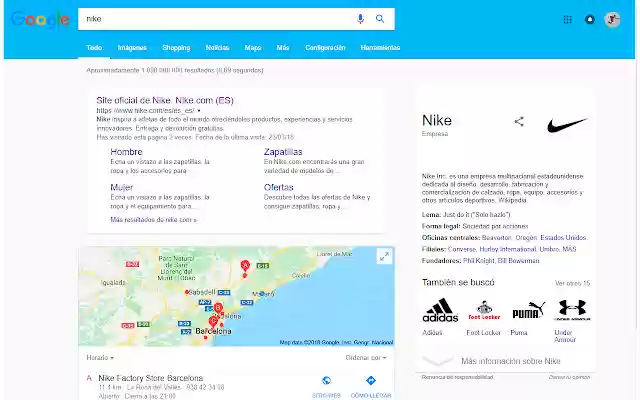Click Ver otros 15 link
This screenshot has height=400, width=640.
pos(572,283)
